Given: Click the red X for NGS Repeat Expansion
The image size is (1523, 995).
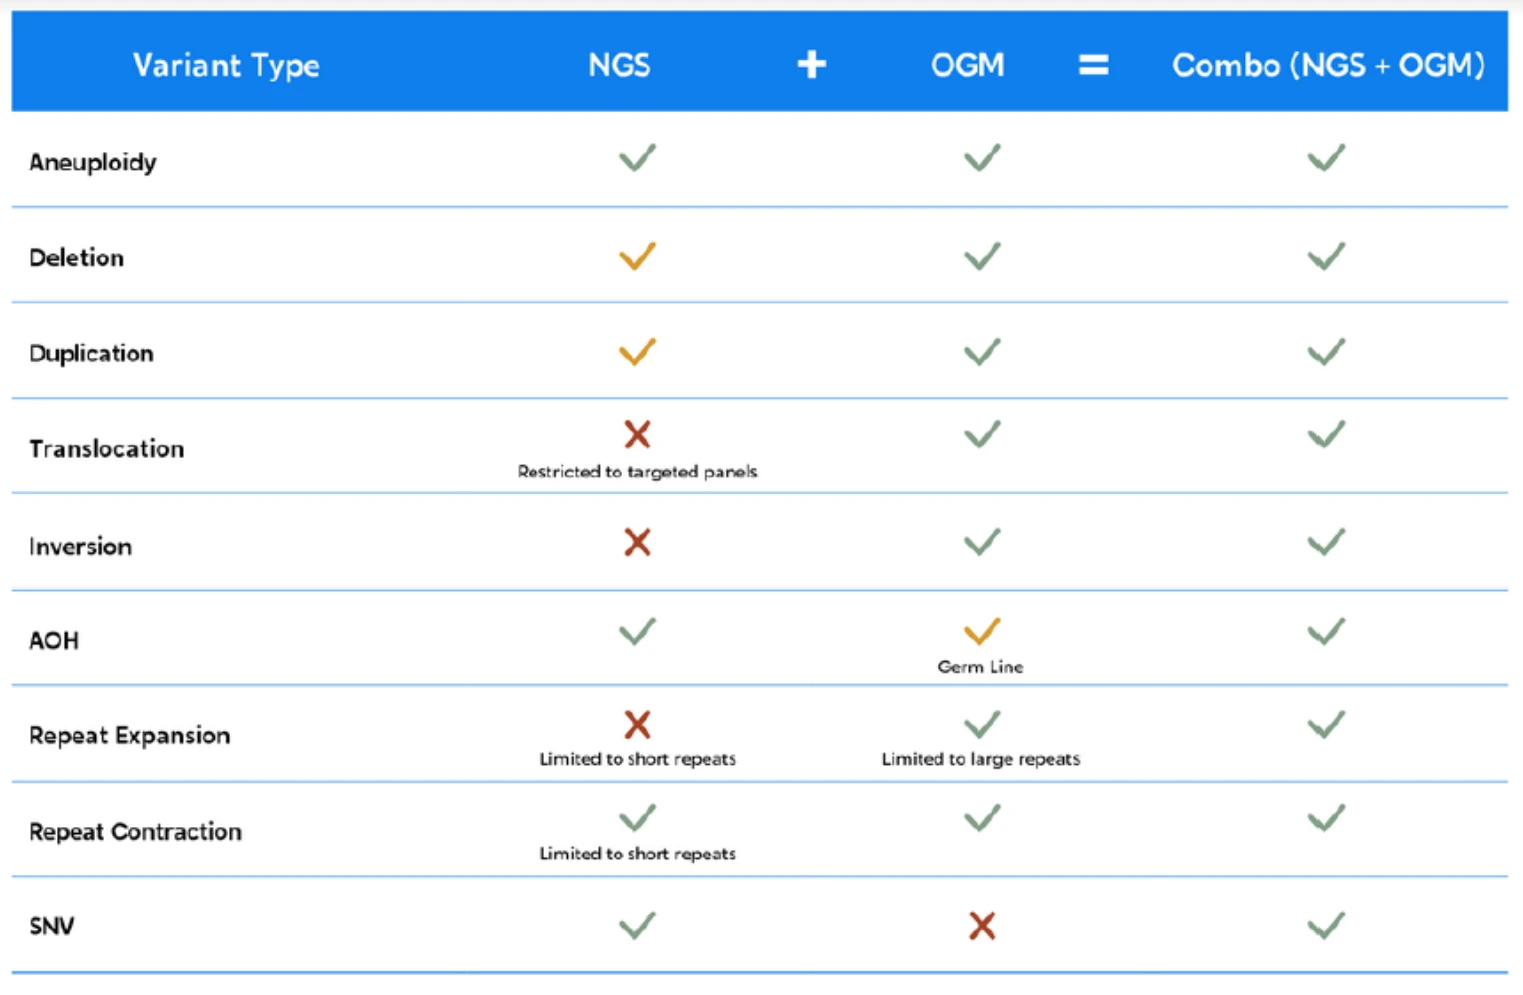Looking at the screenshot, I should [637, 724].
